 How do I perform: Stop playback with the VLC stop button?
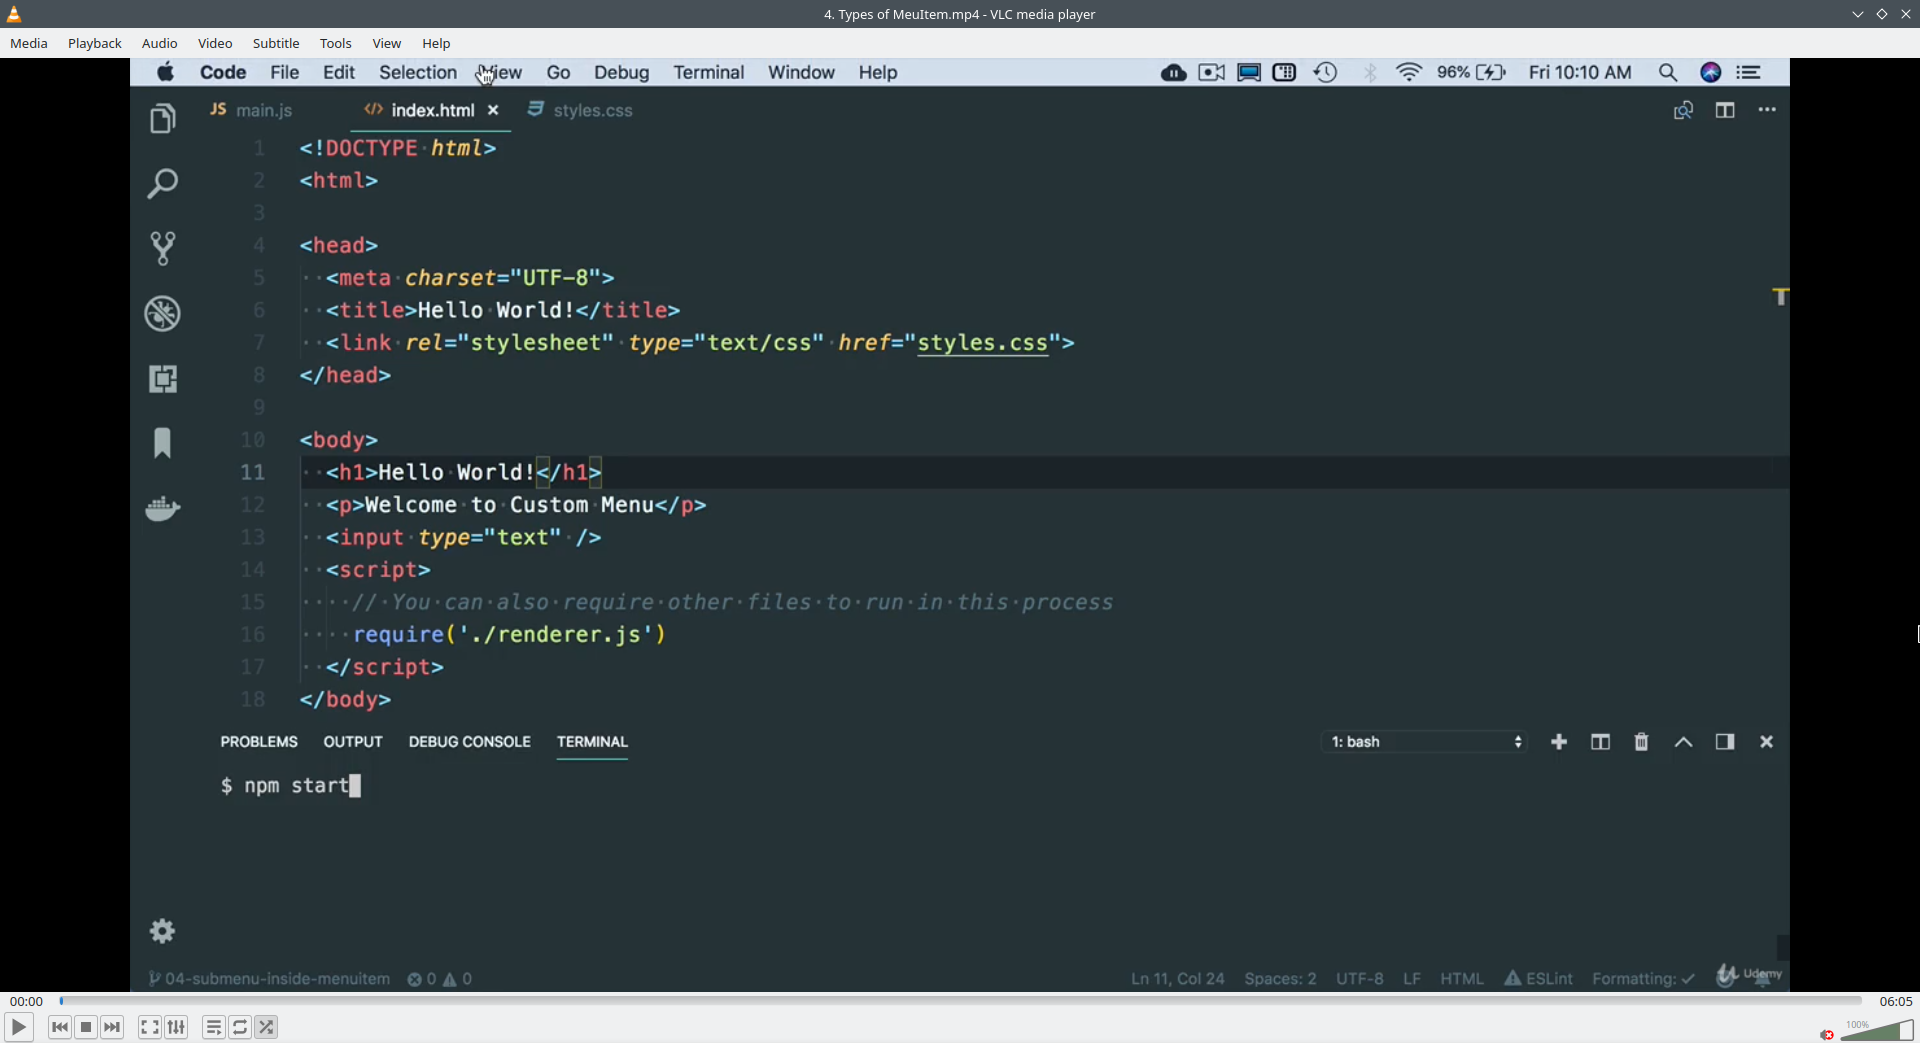click(86, 1027)
